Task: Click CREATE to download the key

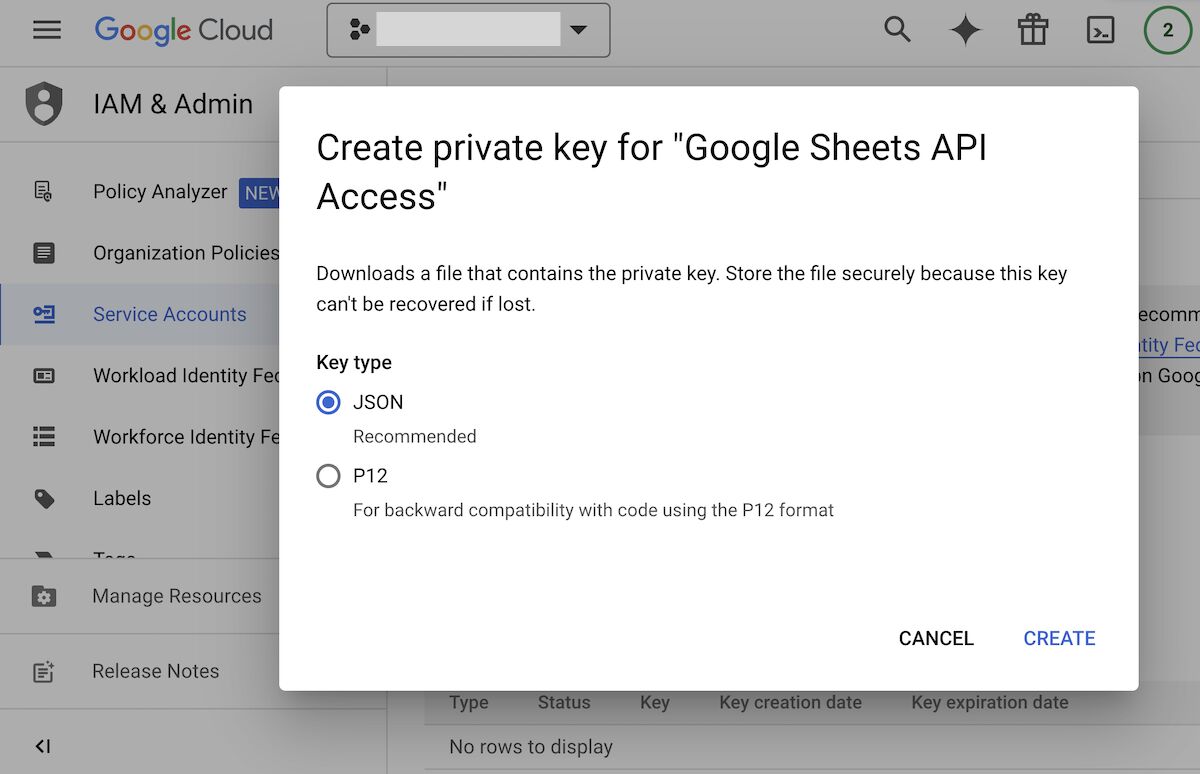Action: click(x=1059, y=638)
